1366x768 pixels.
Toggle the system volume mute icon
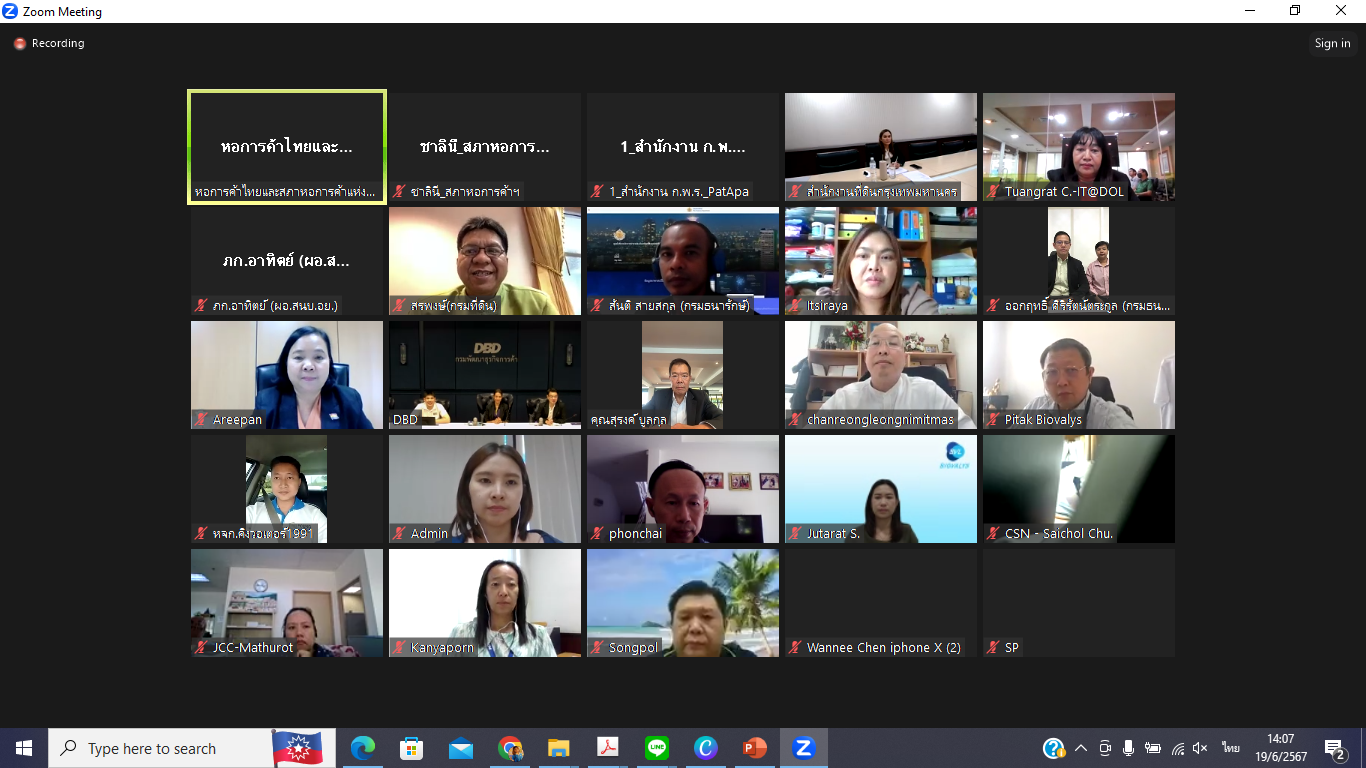(1201, 748)
